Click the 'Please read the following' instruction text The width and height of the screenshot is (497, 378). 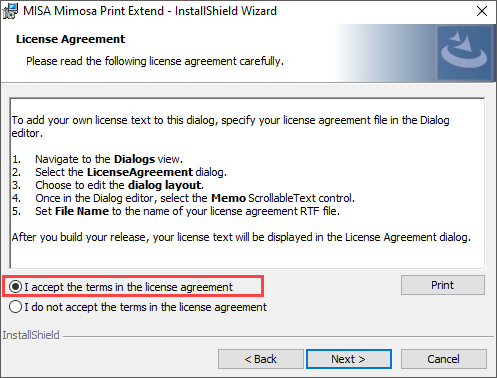coord(155,61)
